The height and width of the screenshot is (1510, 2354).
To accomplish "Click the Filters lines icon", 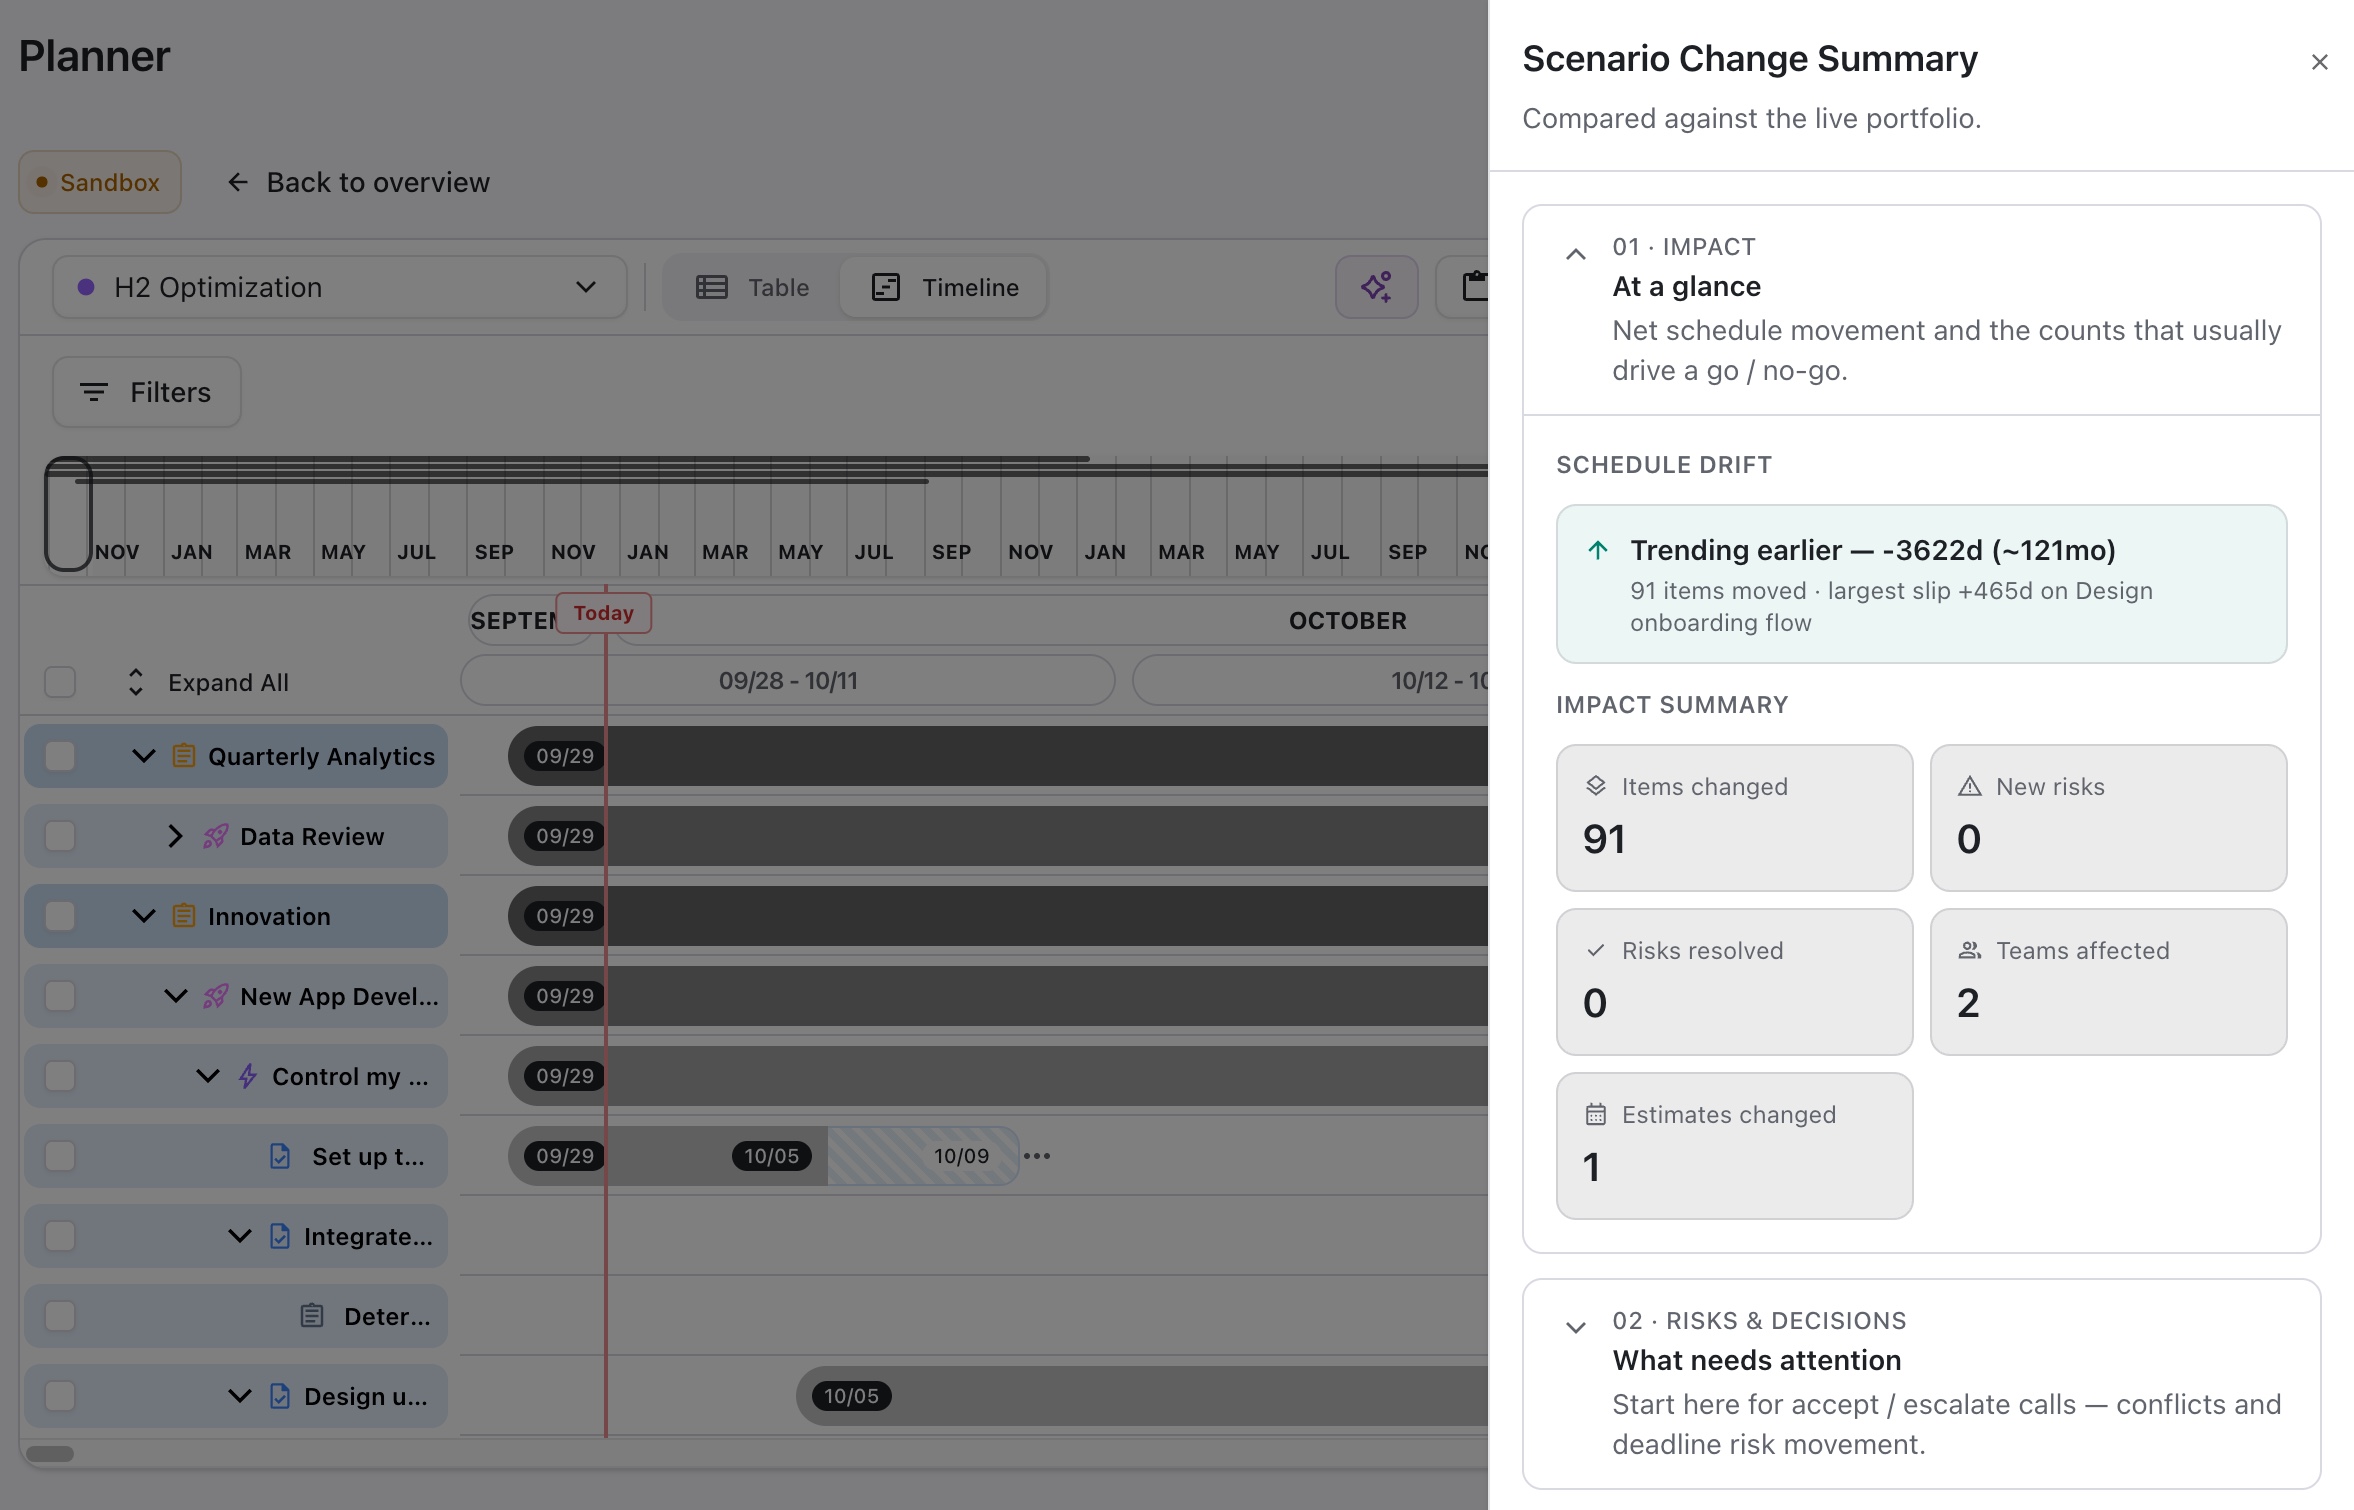I will coord(94,392).
